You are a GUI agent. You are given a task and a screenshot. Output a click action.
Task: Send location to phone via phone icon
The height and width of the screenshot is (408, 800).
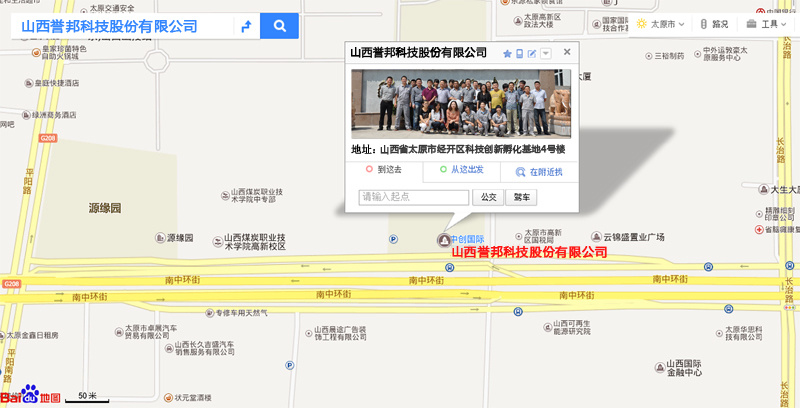519,54
